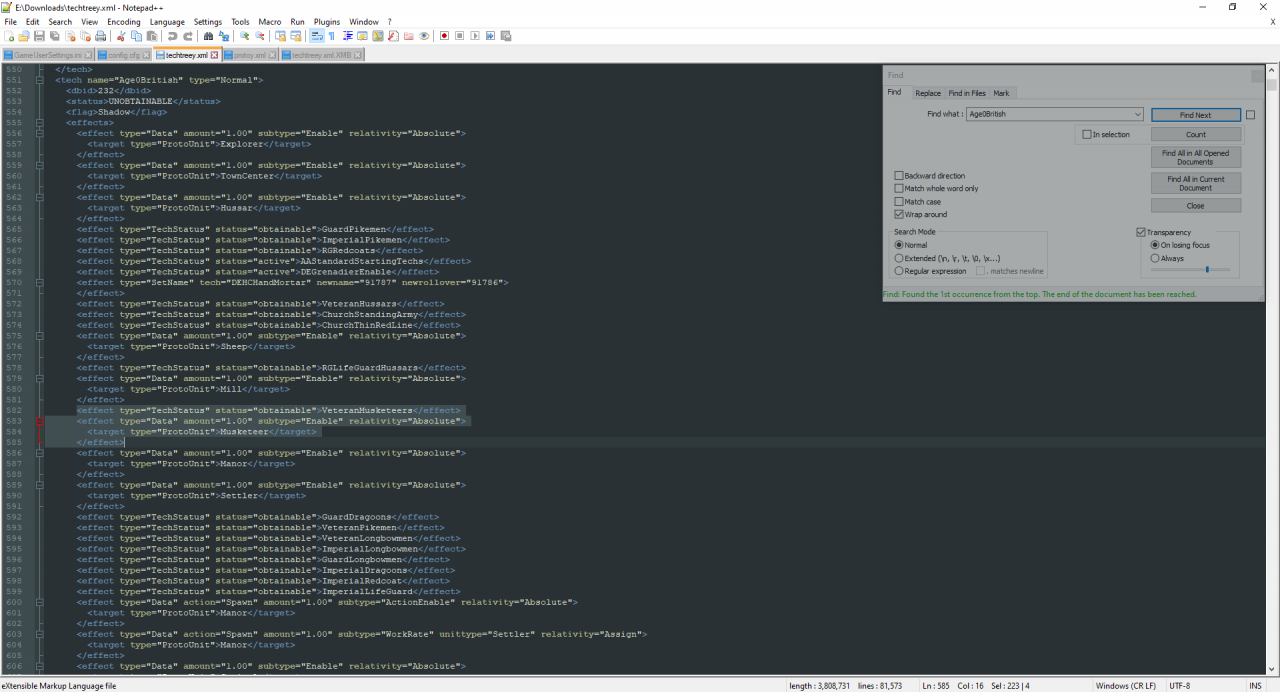Click the Zoom In toolbar icon
Viewport: 1280px width, 692px height.
244,36
